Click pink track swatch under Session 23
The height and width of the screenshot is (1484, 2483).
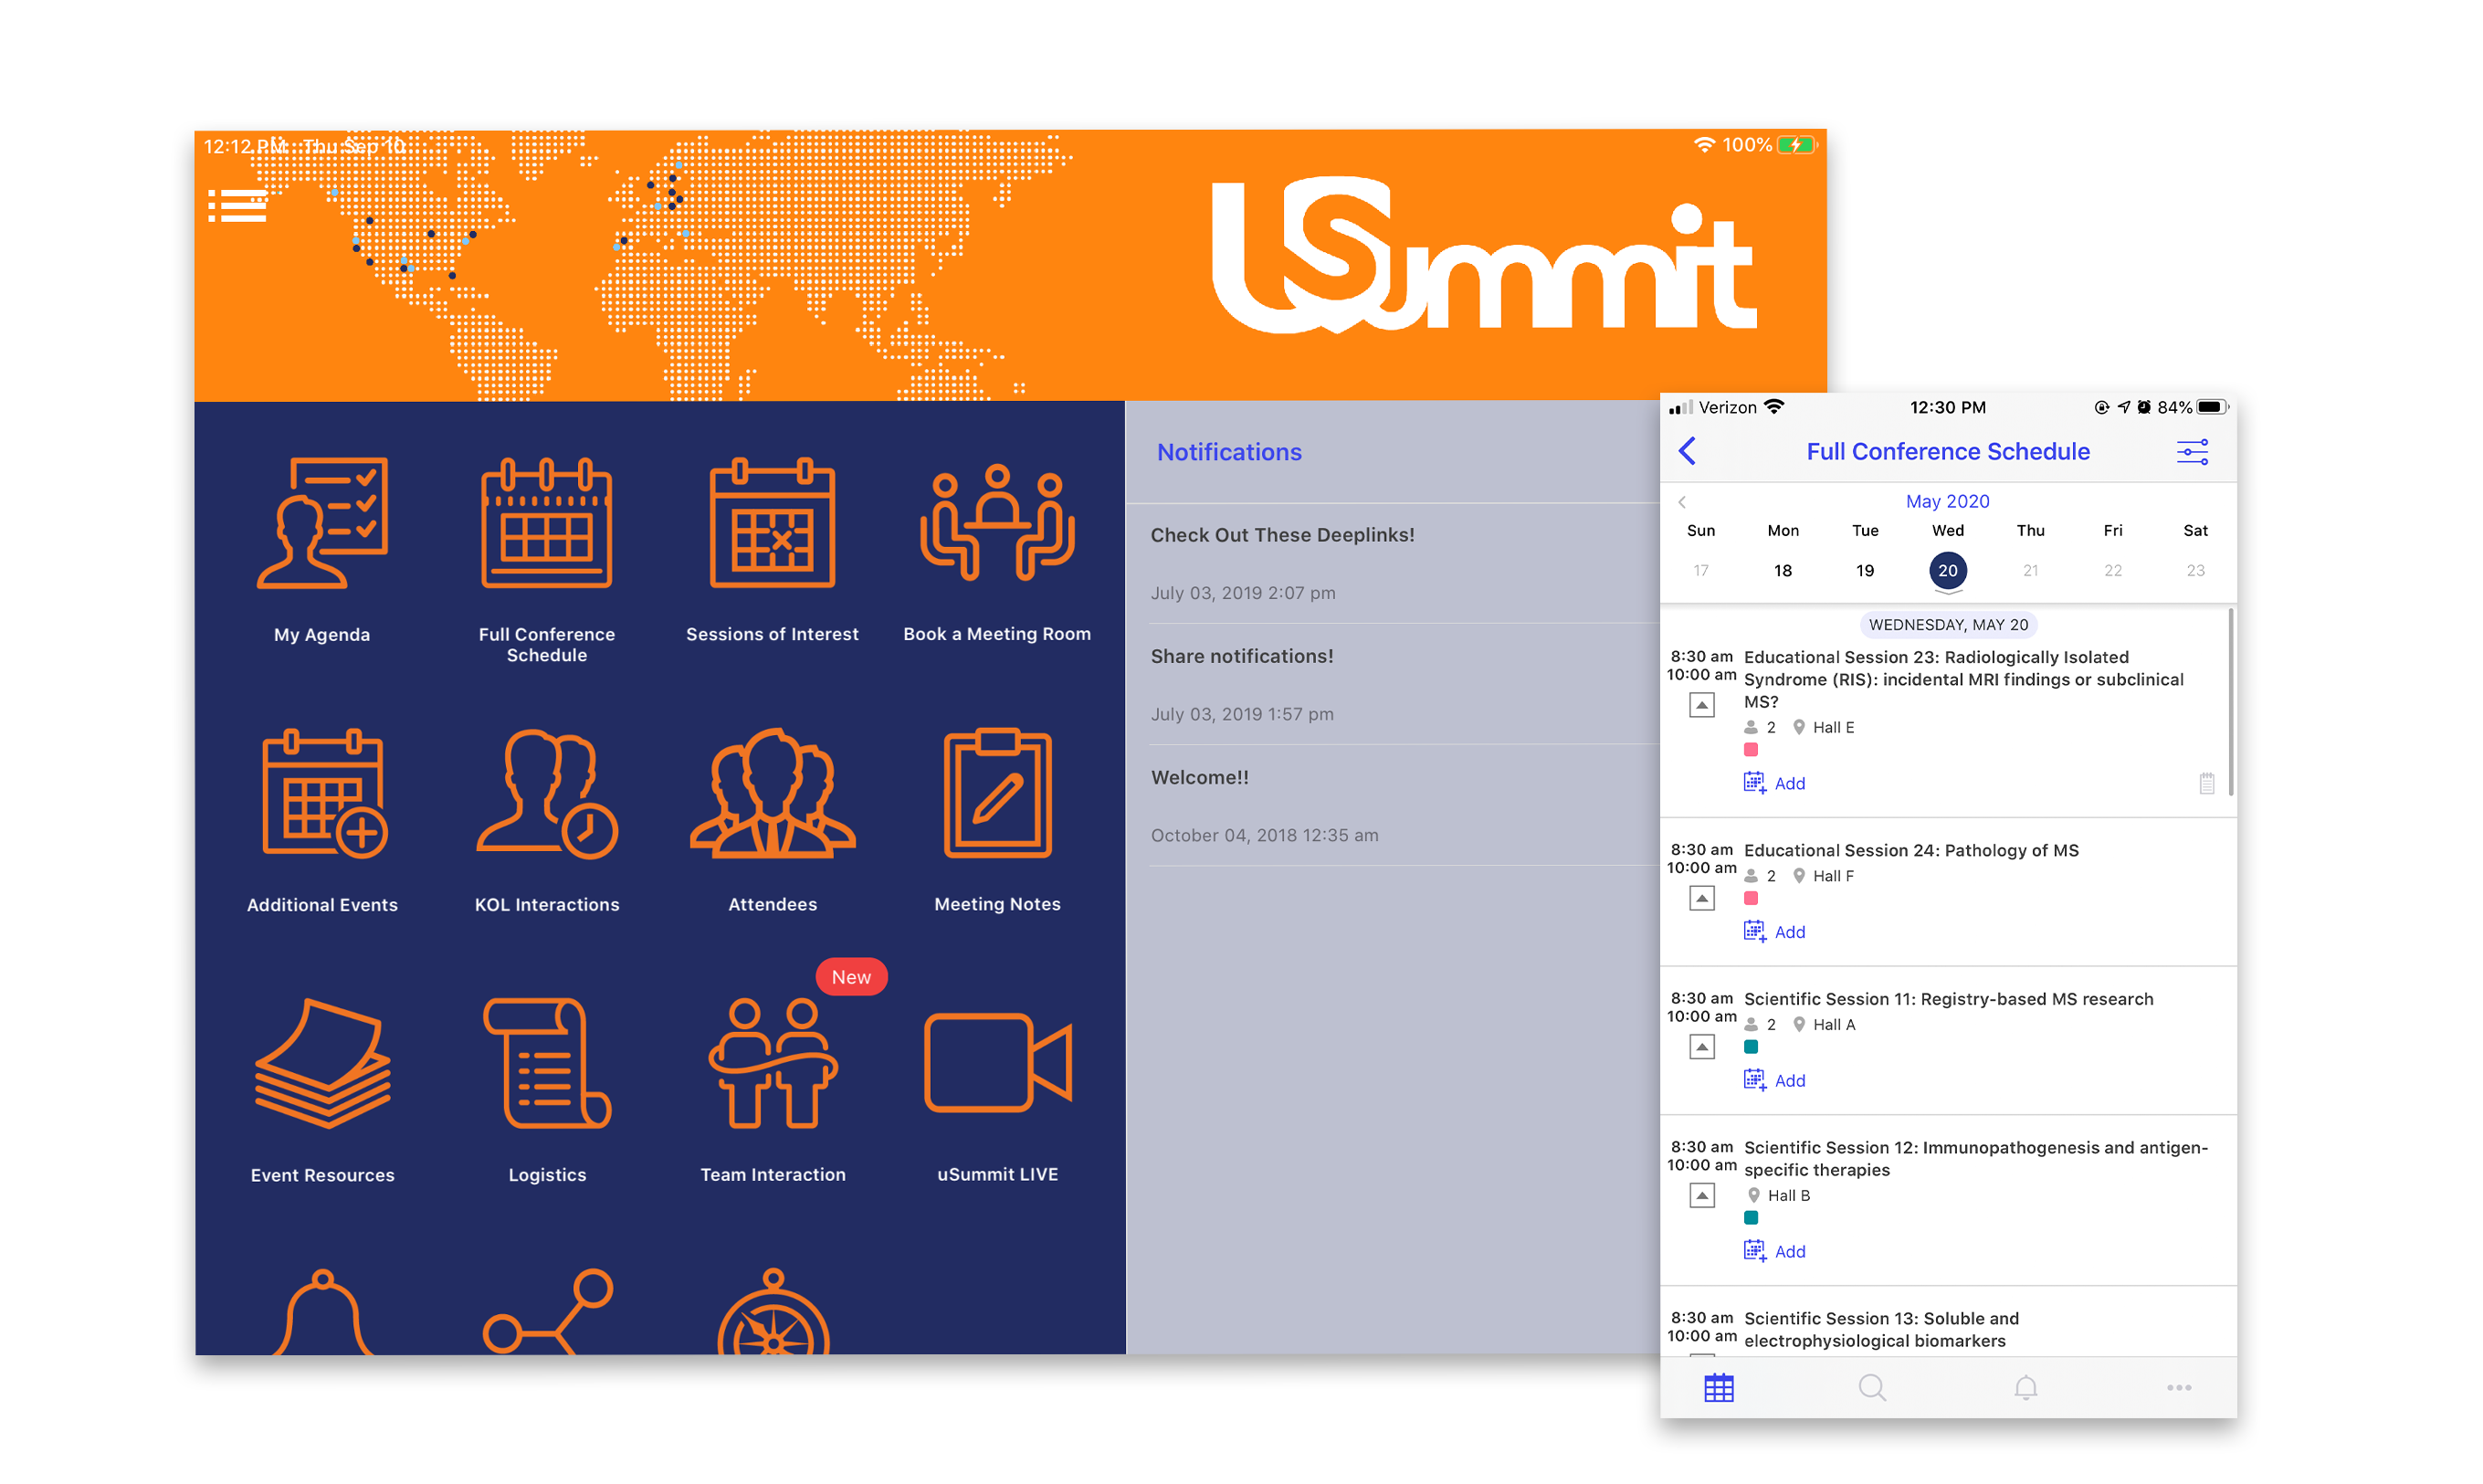coord(1750,750)
